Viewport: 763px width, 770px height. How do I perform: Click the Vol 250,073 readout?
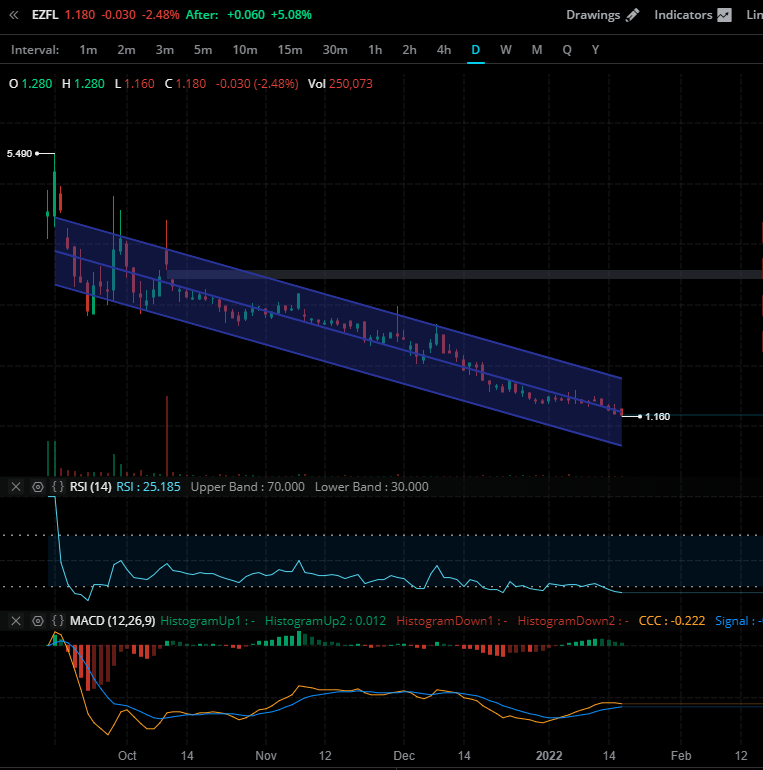[340, 84]
